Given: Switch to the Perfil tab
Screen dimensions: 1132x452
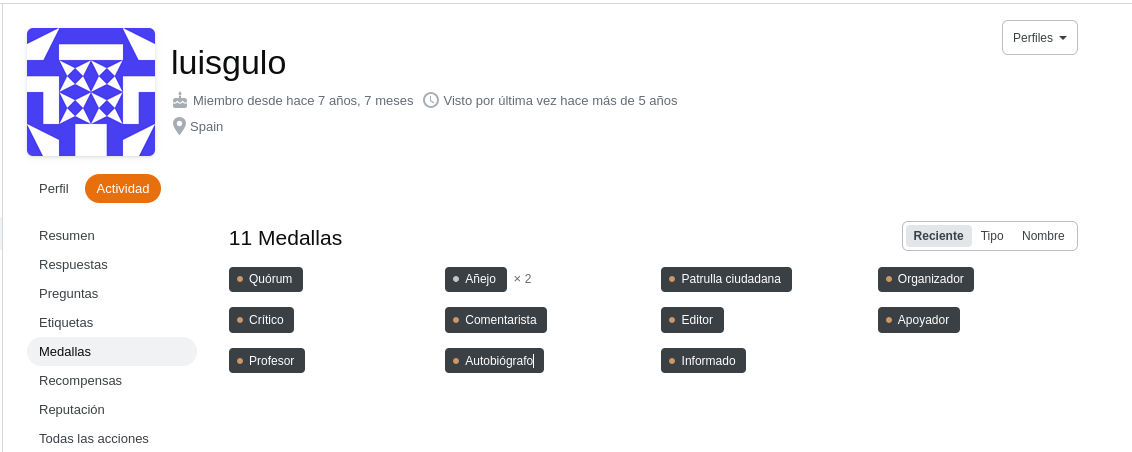Looking at the screenshot, I should 53,188.
